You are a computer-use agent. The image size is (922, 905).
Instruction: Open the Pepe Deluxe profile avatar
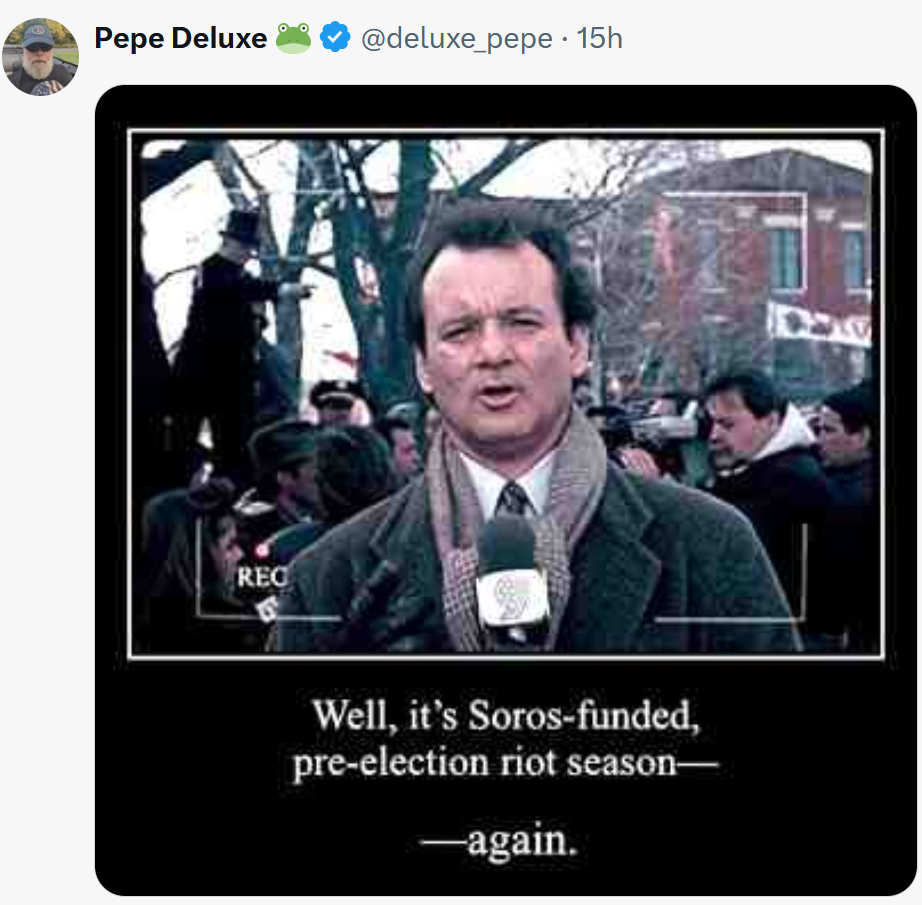pyautogui.click(x=41, y=57)
